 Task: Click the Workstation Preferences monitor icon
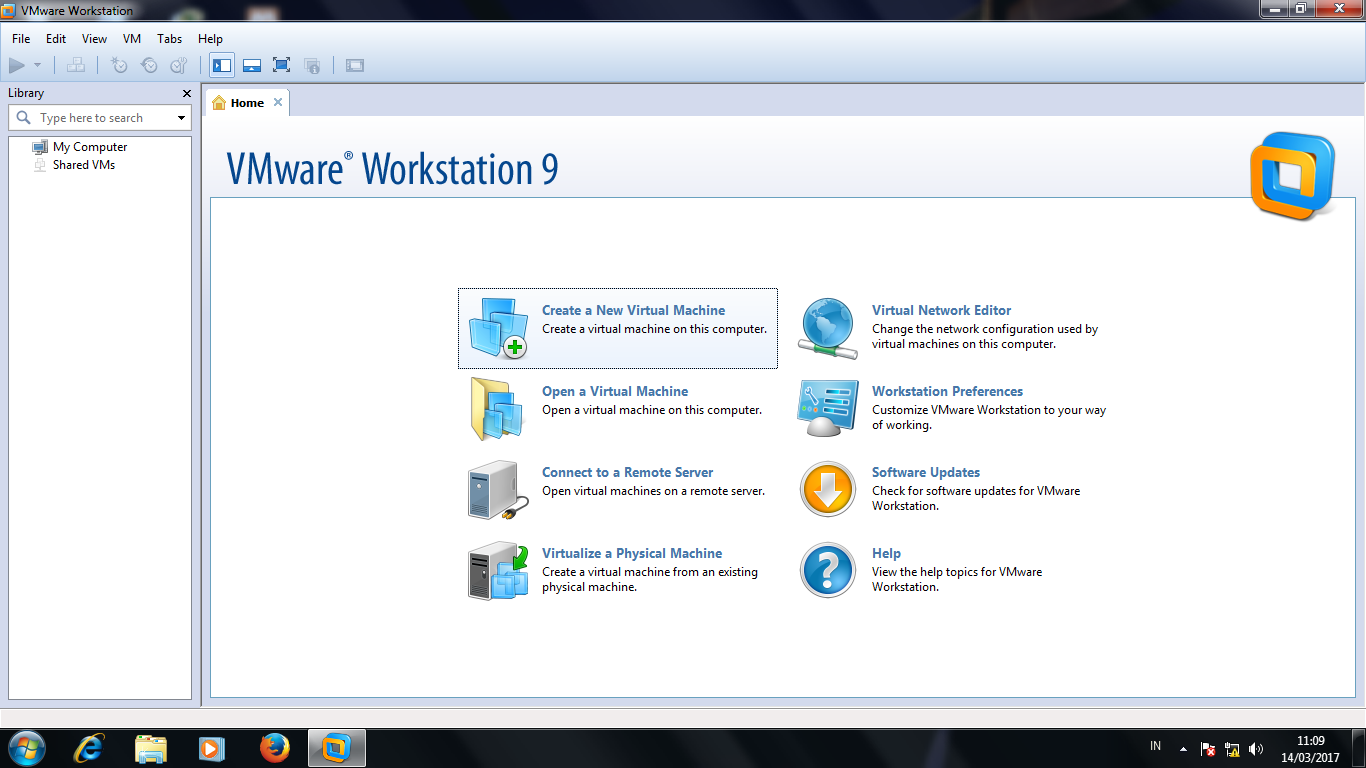[828, 408]
